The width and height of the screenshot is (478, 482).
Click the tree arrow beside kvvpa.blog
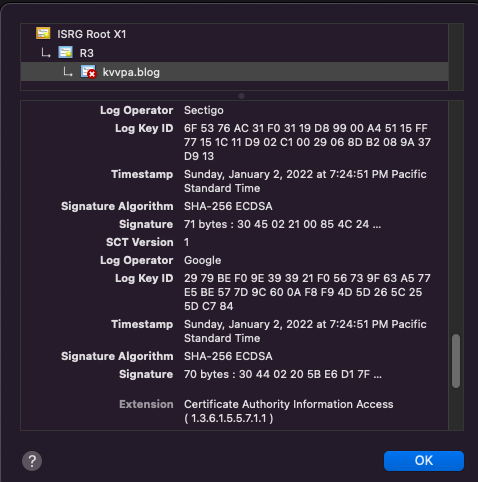pos(68,72)
